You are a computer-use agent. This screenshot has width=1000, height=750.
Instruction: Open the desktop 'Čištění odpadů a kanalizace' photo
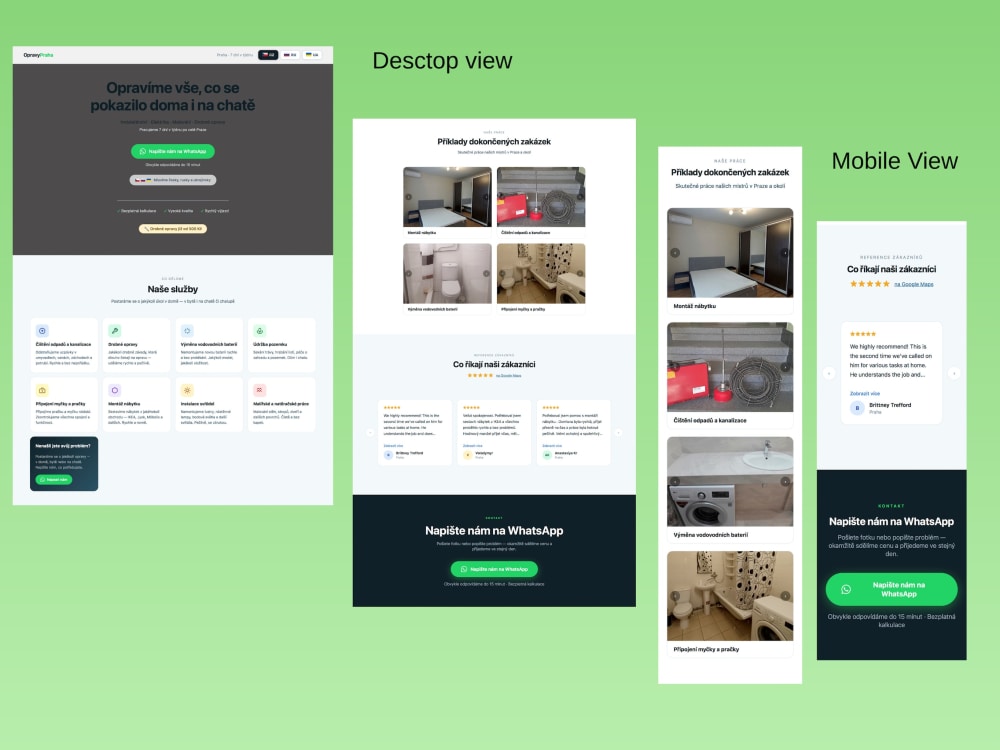coord(541,197)
